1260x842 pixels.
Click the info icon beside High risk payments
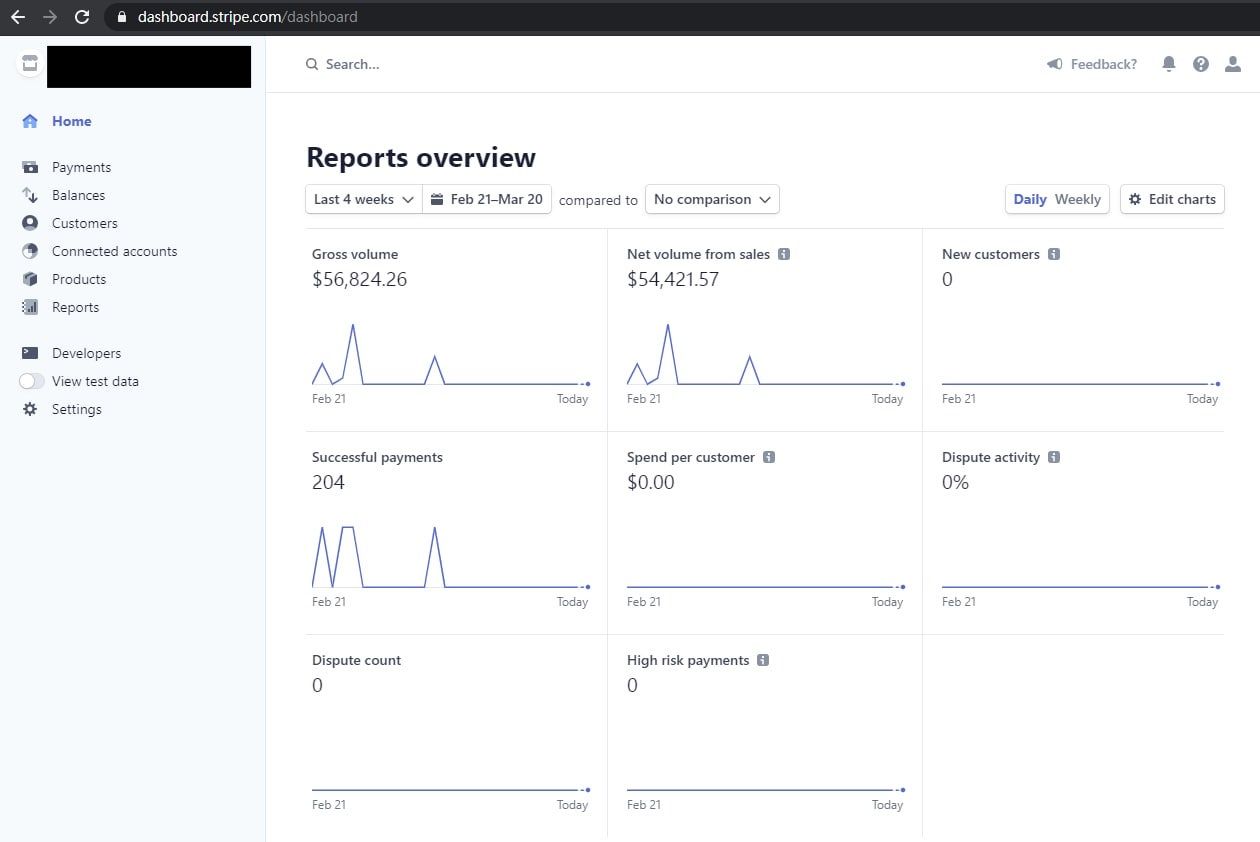click(x=763, y=660)
